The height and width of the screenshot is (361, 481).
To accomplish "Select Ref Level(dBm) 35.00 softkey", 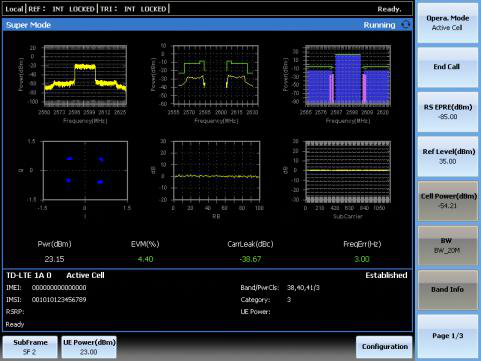I will (447, 156).
